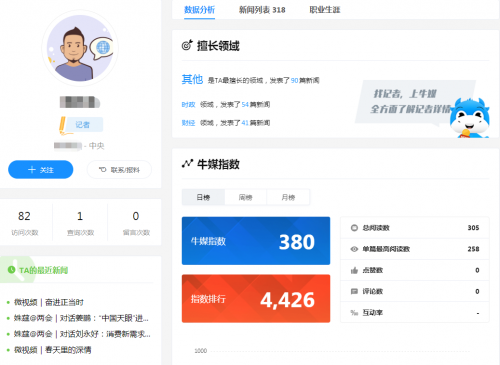Image resolution: width=500 pixels, height=365 pixels.
Task: Open the 时政 field link
Action: coord(188,105)
